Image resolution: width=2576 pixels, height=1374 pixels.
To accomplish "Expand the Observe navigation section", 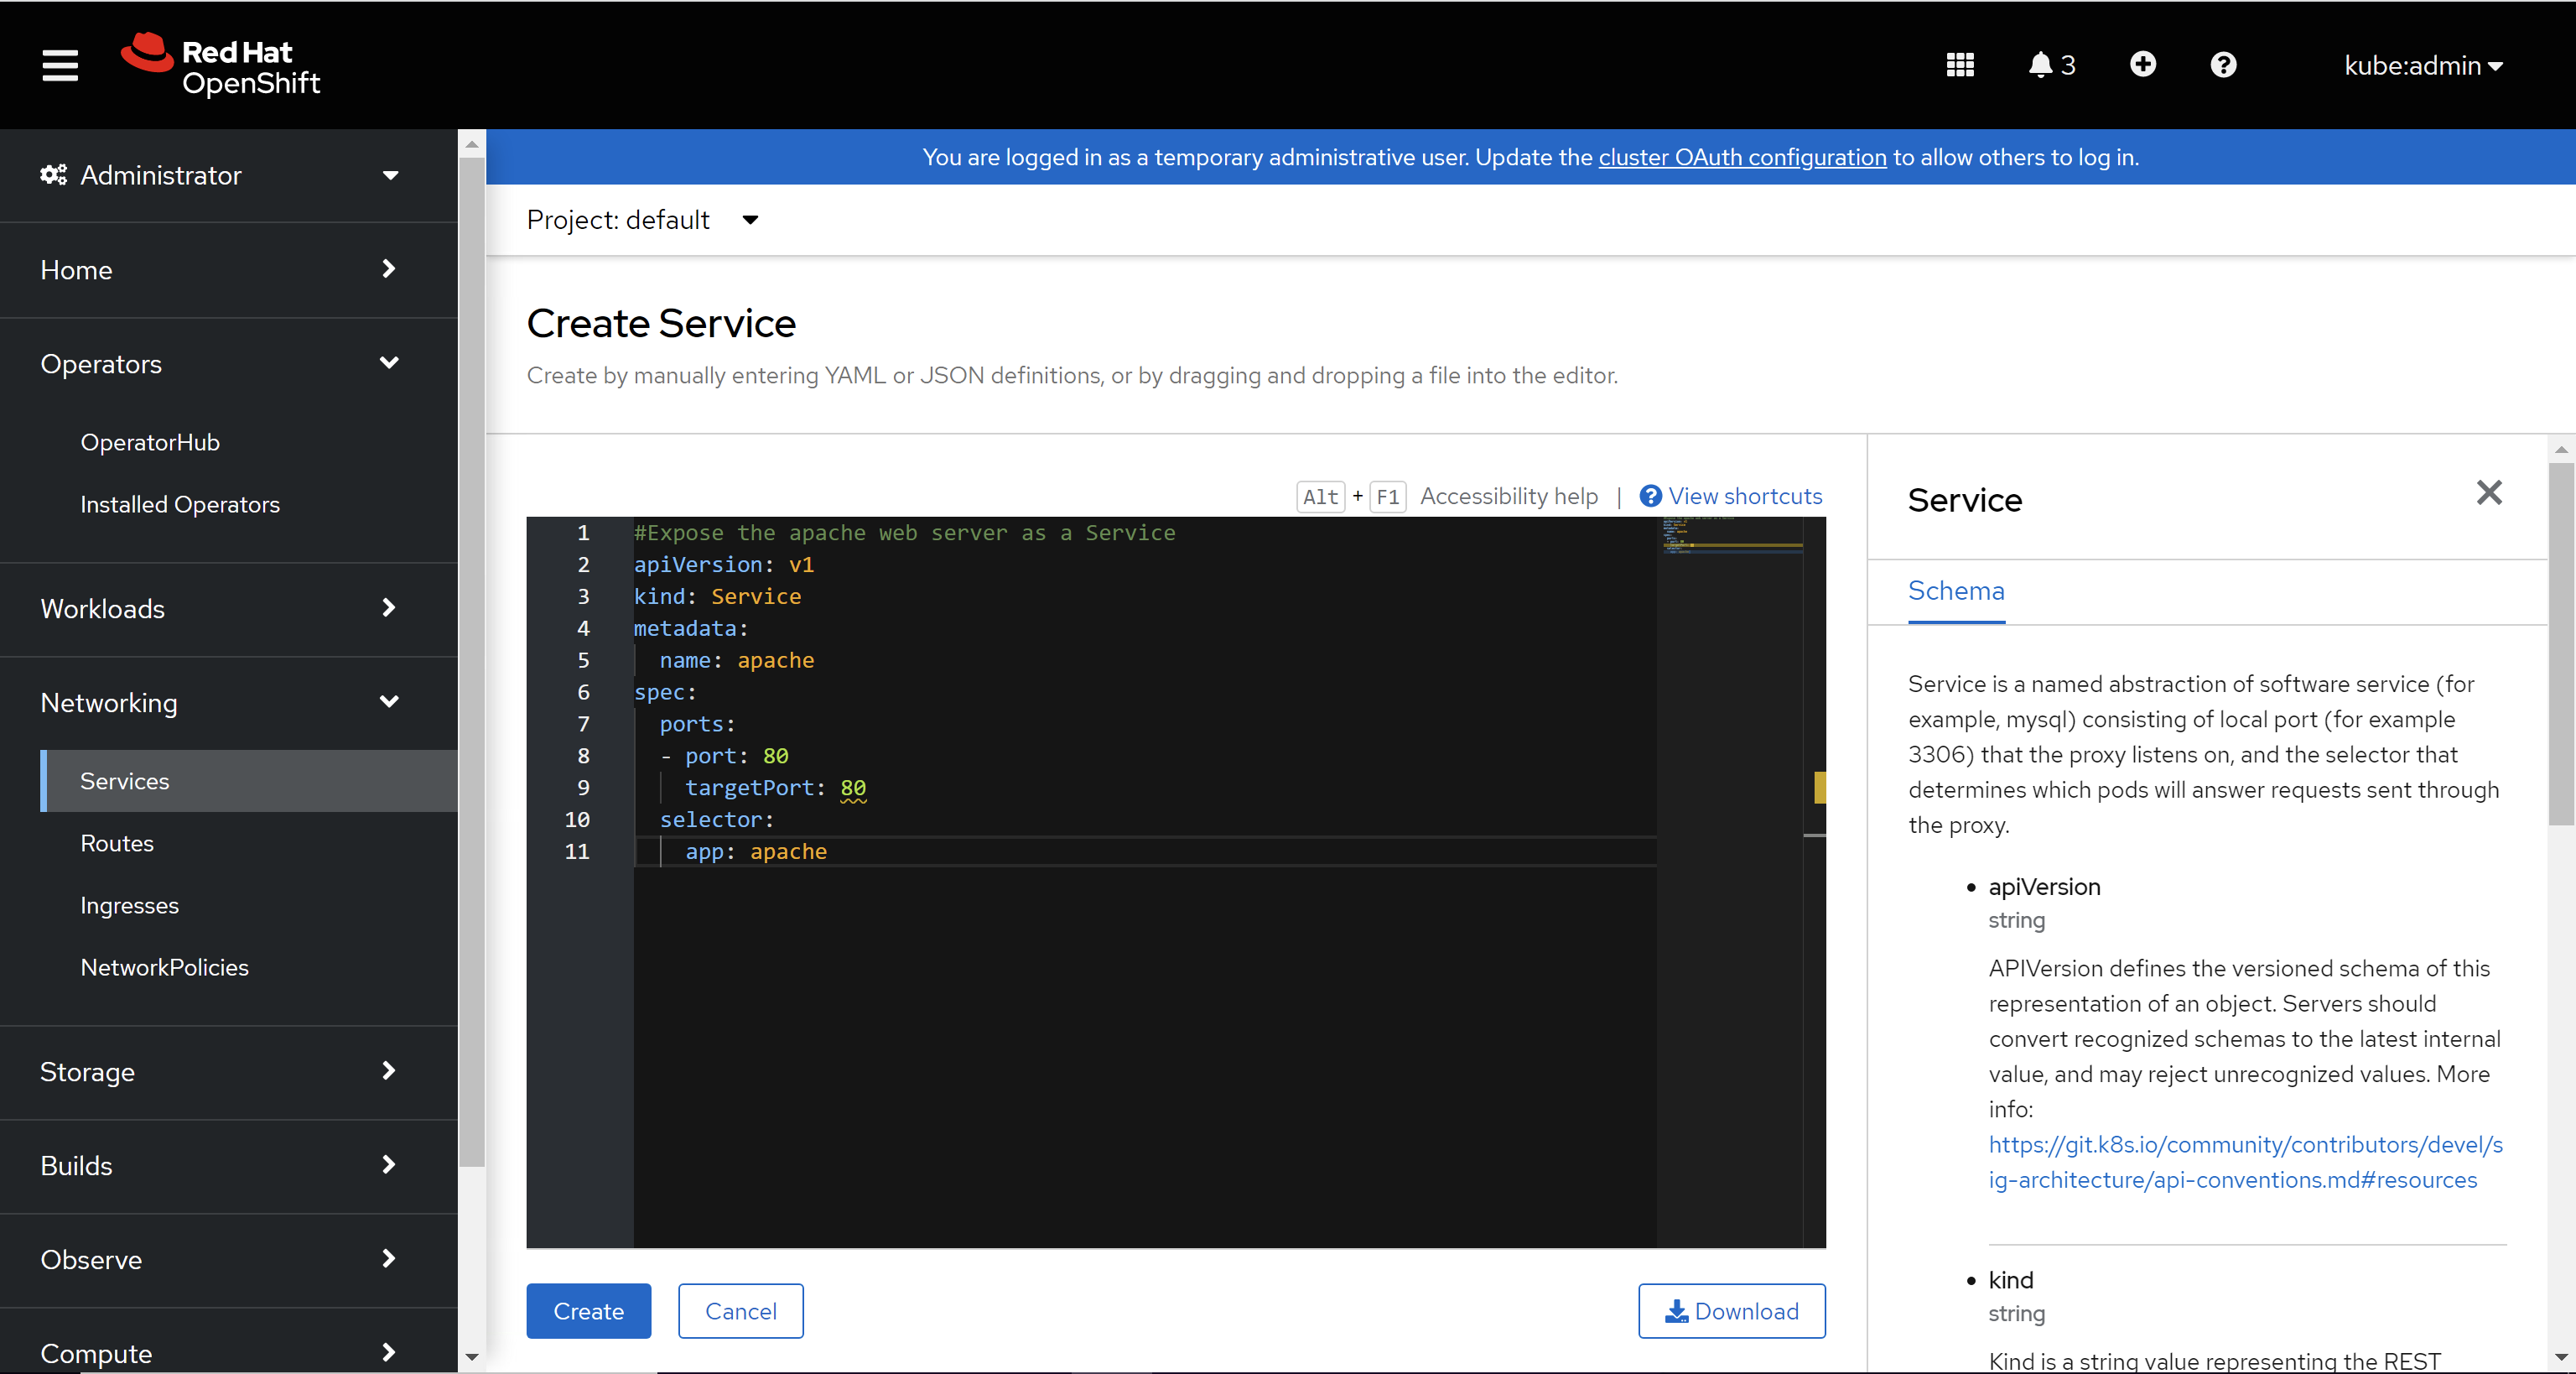I will (220, 1260).
